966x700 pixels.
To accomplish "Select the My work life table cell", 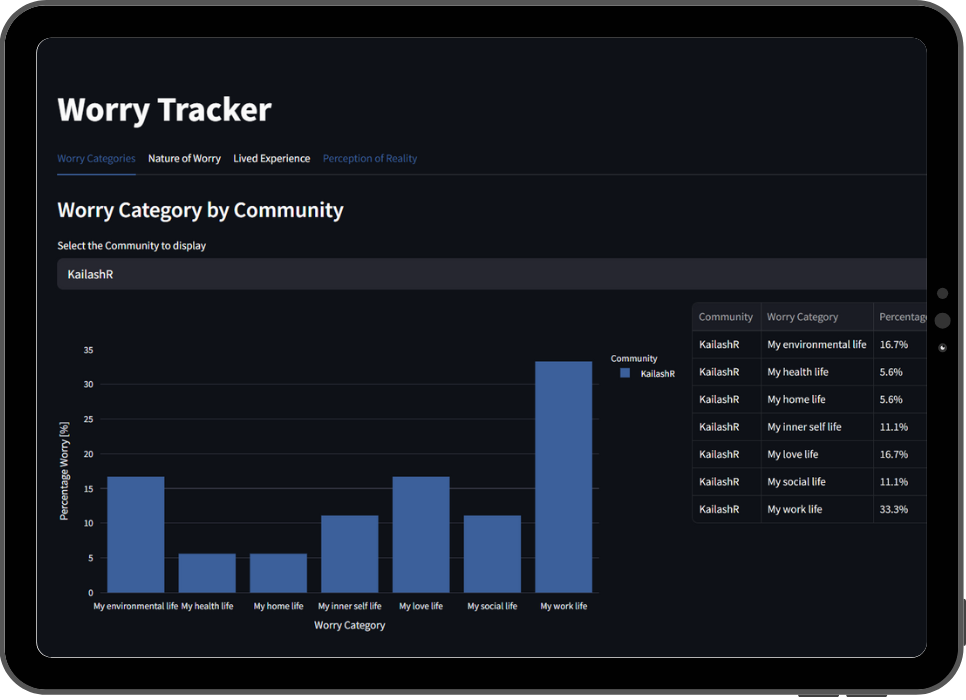I will [x=795, y=509].
